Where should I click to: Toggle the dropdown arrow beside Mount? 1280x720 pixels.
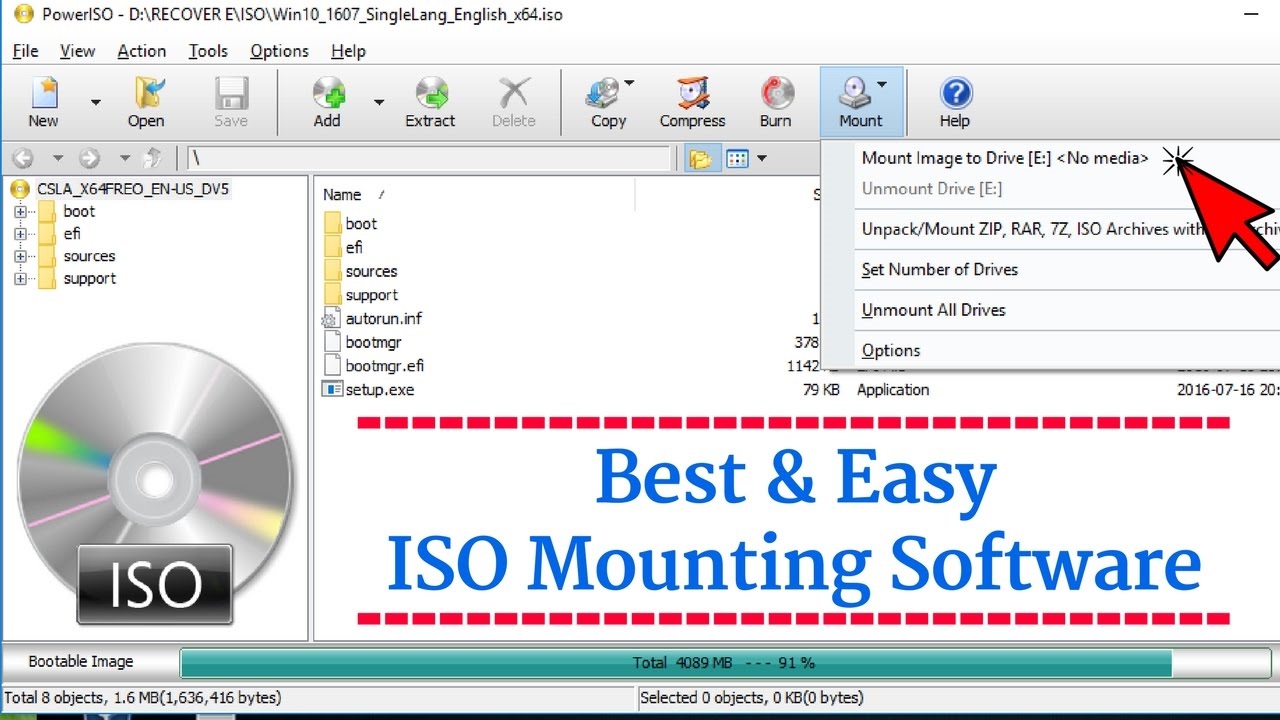point(882,85)
